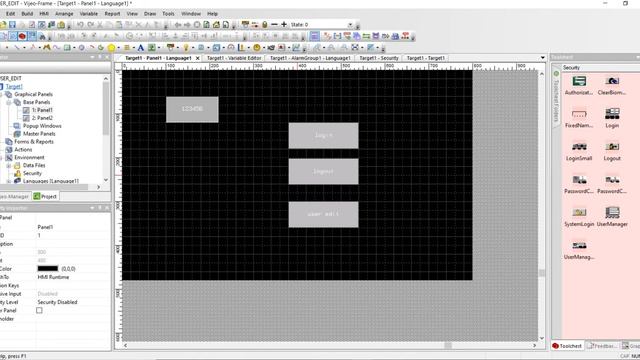
Task: Select the login button on the canvas
Action: pos(324,136)
